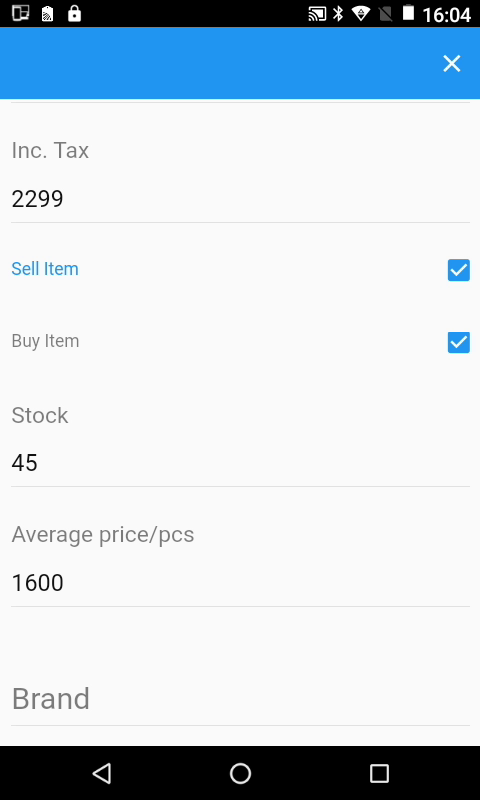The image size is (480, 800).
Task: Tap the Buy Item label text
Action: 45,341
